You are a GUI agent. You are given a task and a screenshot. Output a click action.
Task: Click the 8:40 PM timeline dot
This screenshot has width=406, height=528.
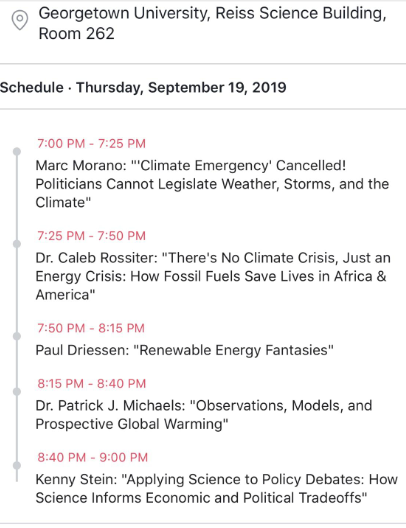(17, 465)
